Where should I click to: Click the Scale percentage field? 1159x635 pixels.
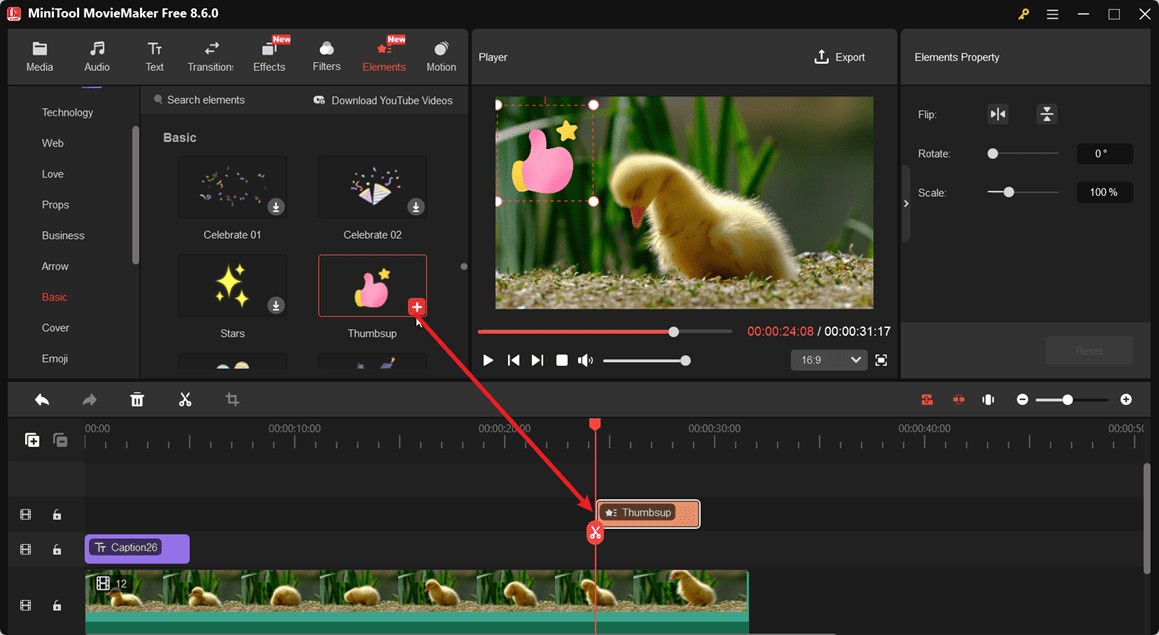(1104, 192)
